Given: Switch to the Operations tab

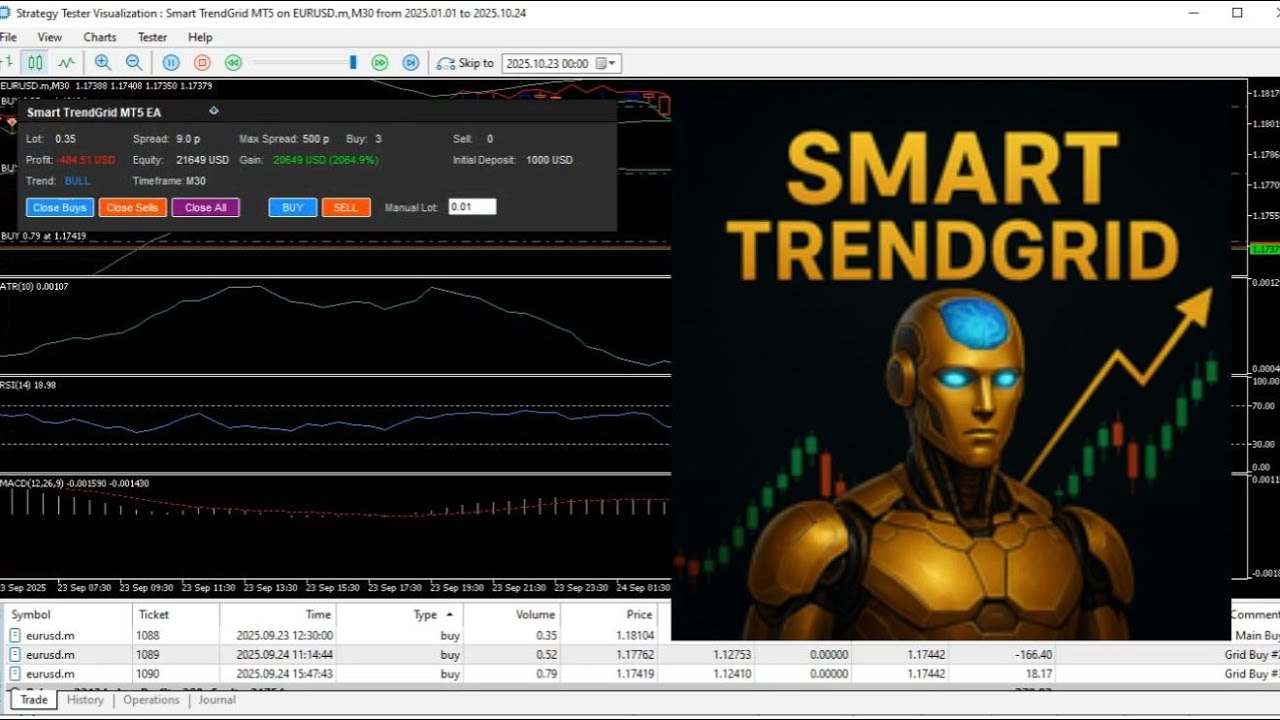Looking at the screenshot, I should coord(151,700).
